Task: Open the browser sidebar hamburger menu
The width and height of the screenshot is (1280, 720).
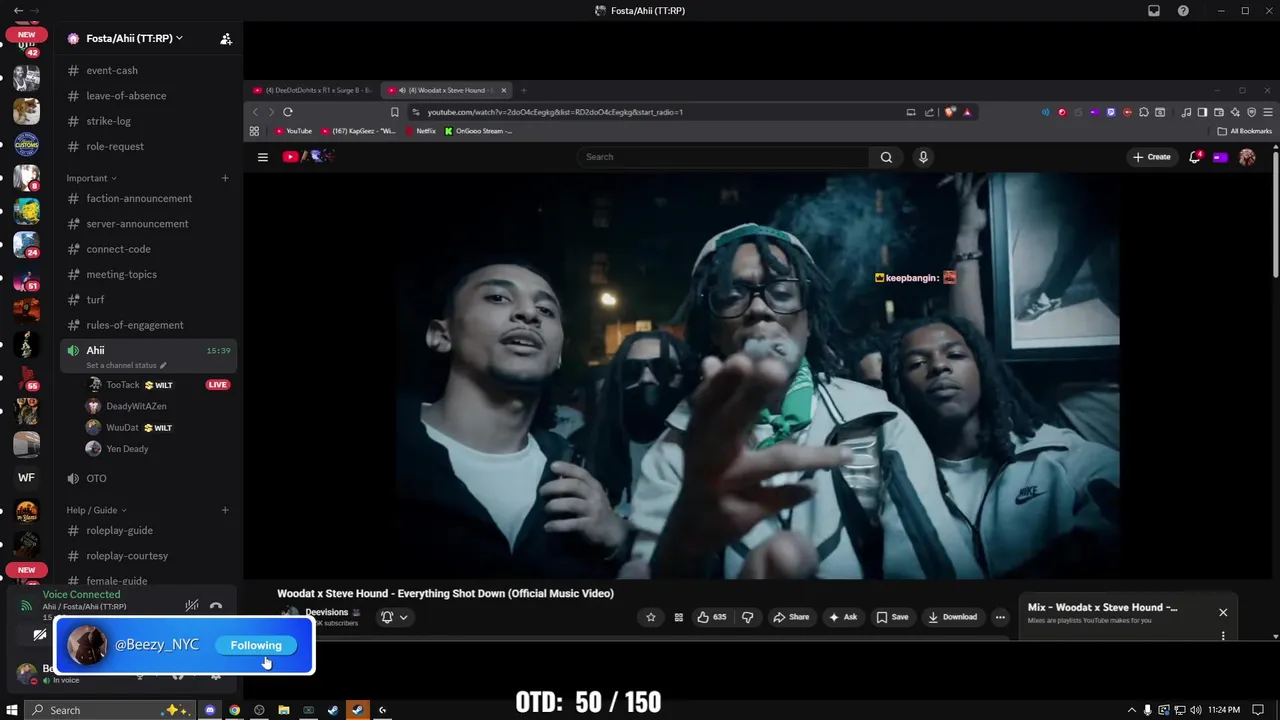Action: click(x=1268, y=112)
